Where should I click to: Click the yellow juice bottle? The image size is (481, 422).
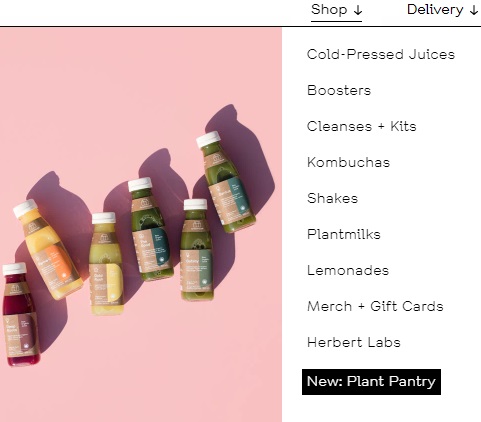click(x=106, y=263)
